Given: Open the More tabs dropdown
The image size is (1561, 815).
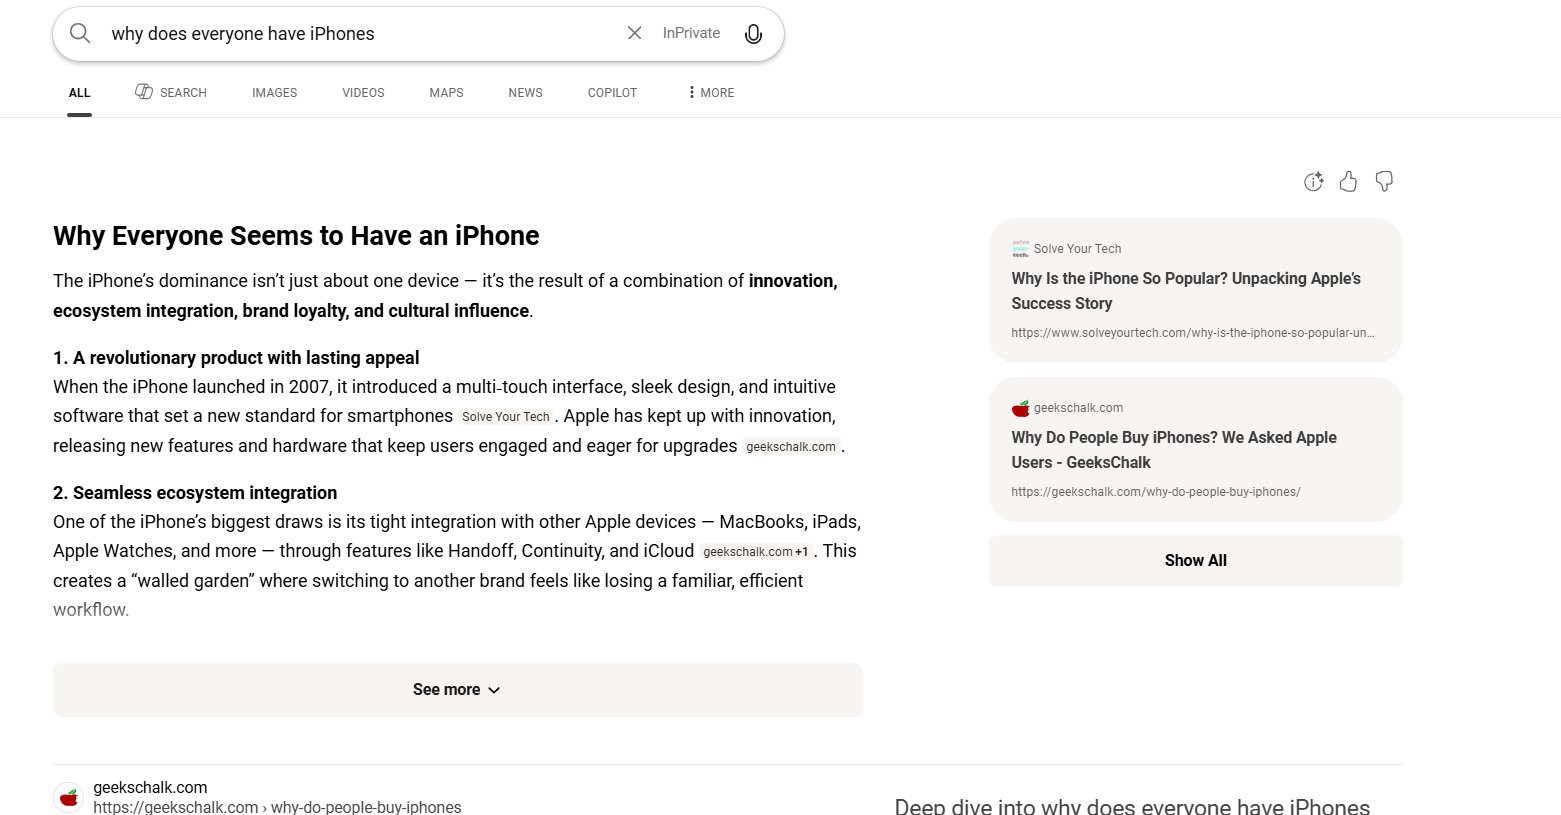Looking at the screenshot, I should click(x=711, y=92).
